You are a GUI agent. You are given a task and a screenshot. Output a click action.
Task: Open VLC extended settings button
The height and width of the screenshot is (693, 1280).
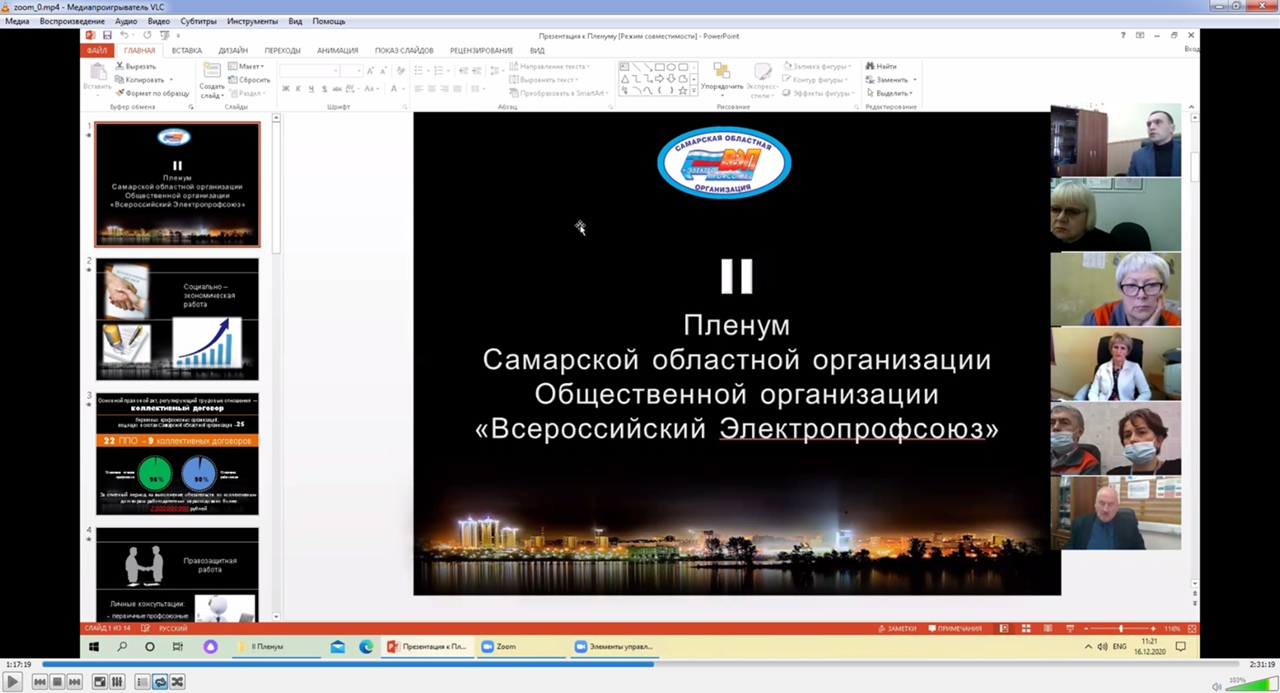click(117, 682)
